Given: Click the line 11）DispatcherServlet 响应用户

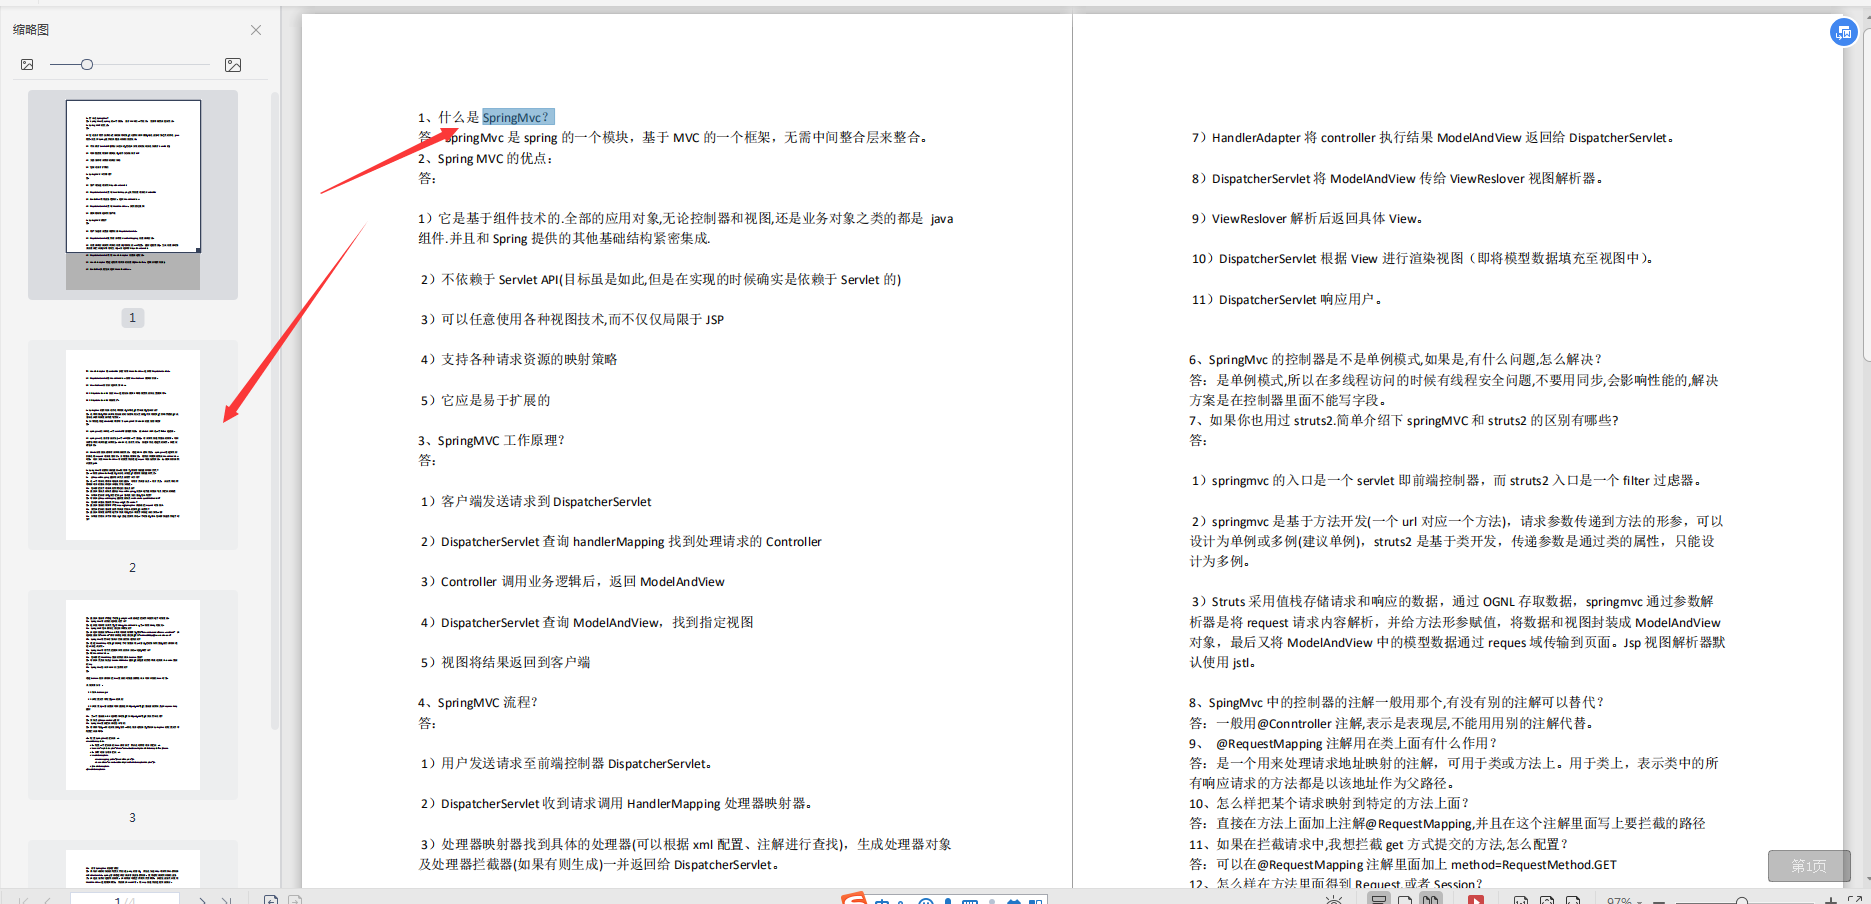Looking at the screenshot, I should pyautogui.click(x=1286, y=299).
